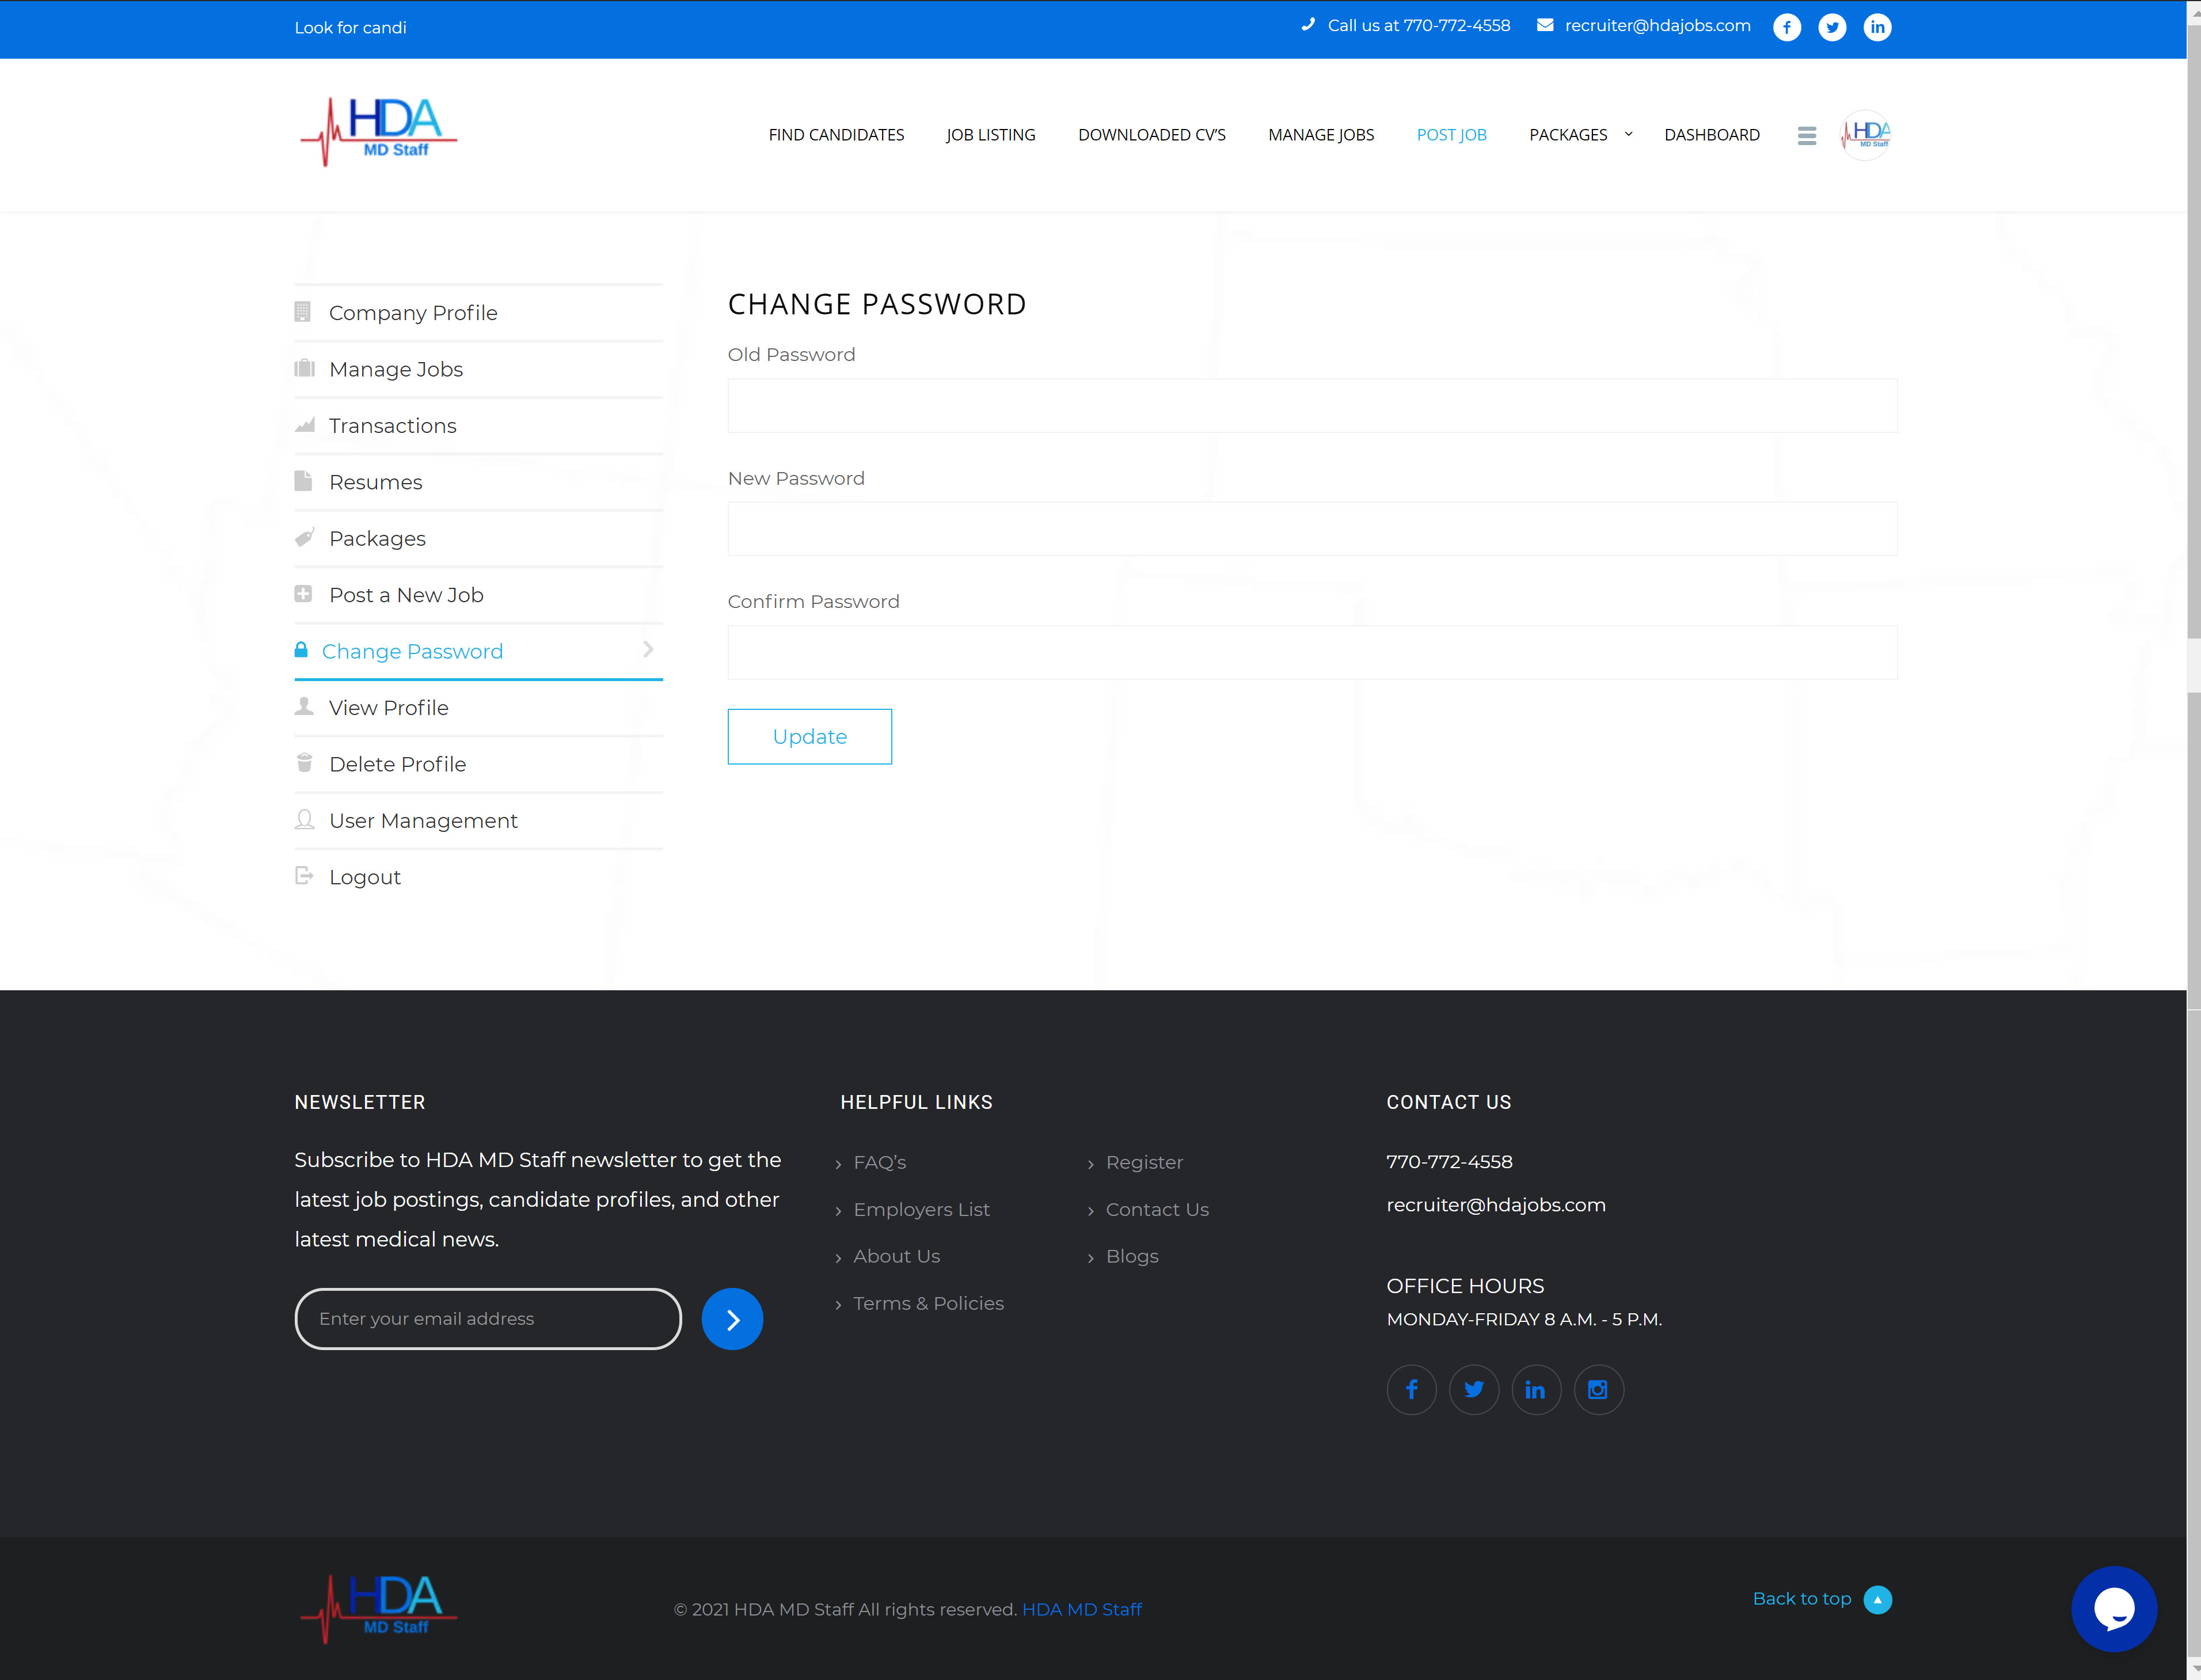2201x1680 pixels.
Task: Click the Change Password lock icon
Action: [x=301, y=650]
